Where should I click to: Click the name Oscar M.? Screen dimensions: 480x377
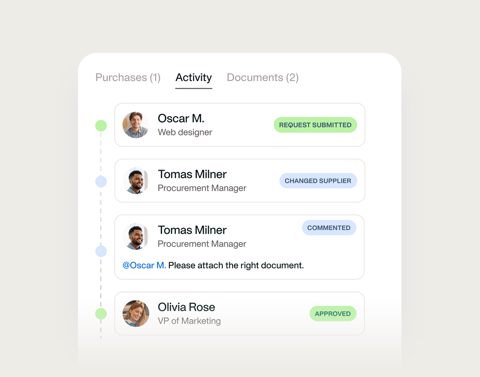[181, 118]
